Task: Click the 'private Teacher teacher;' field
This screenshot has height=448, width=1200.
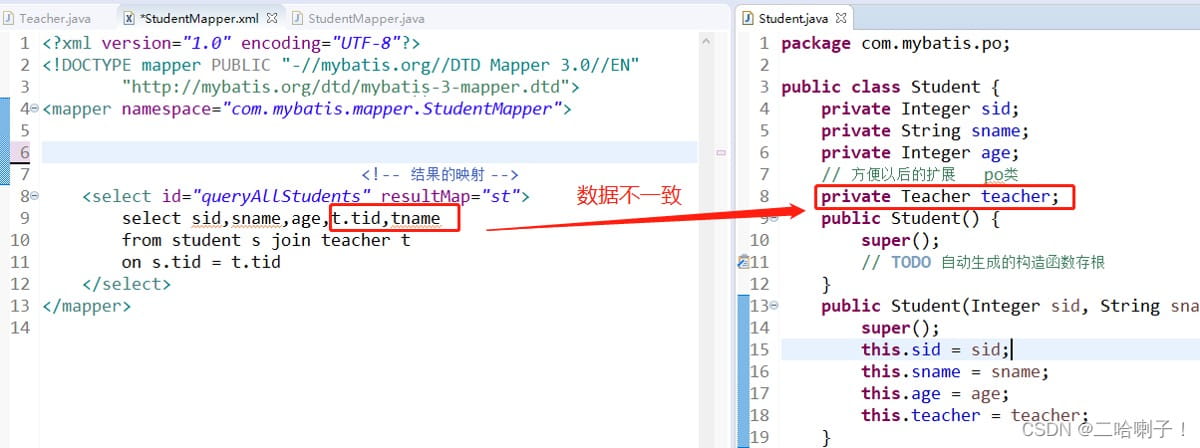Action: (940, 197)
